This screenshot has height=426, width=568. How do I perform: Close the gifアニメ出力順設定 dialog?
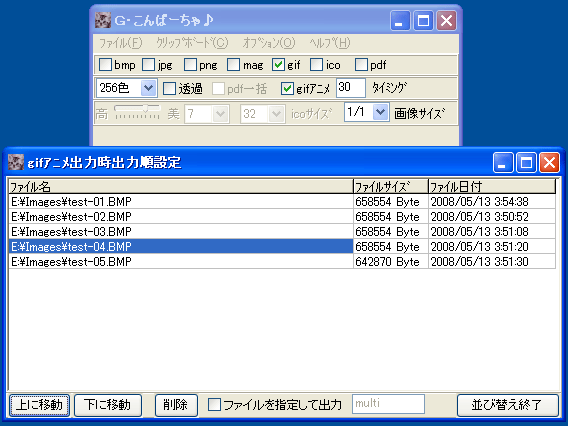549,162
